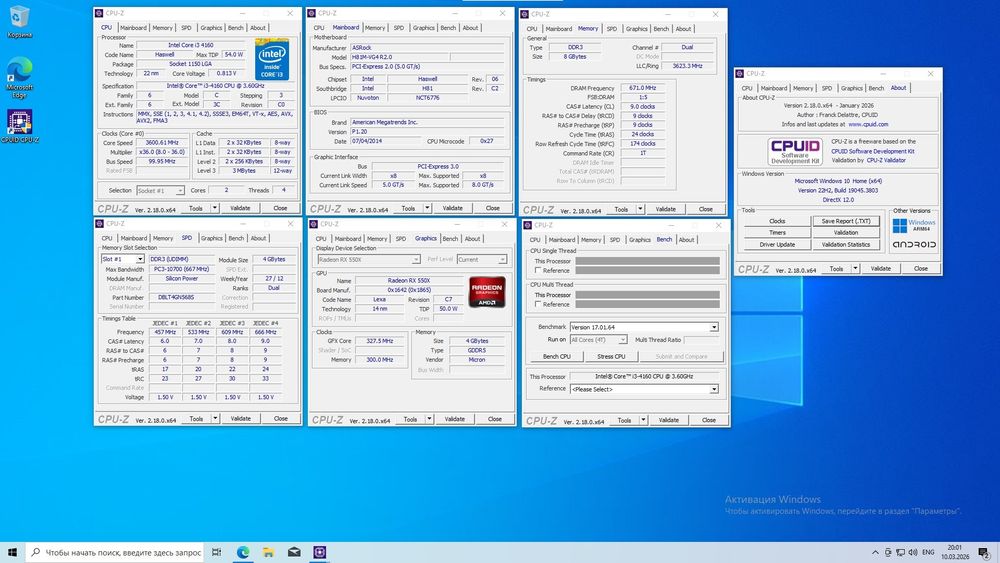Image resolution: width=1000 pixels, height=563 pixels.
Task: Open Task View from the taskbar
Action: [x=217, y=552]
